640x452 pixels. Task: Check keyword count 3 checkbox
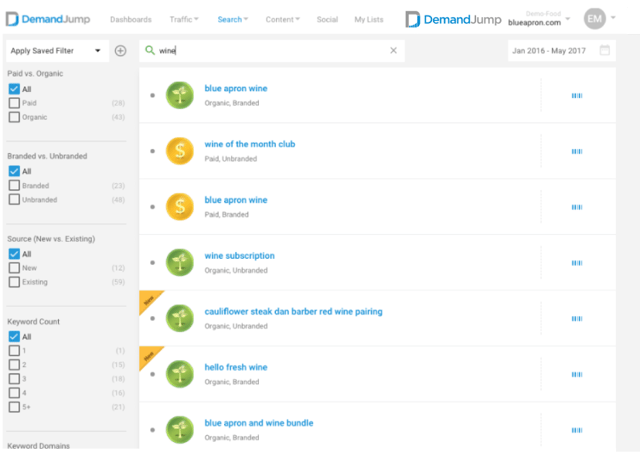[14, 379]
